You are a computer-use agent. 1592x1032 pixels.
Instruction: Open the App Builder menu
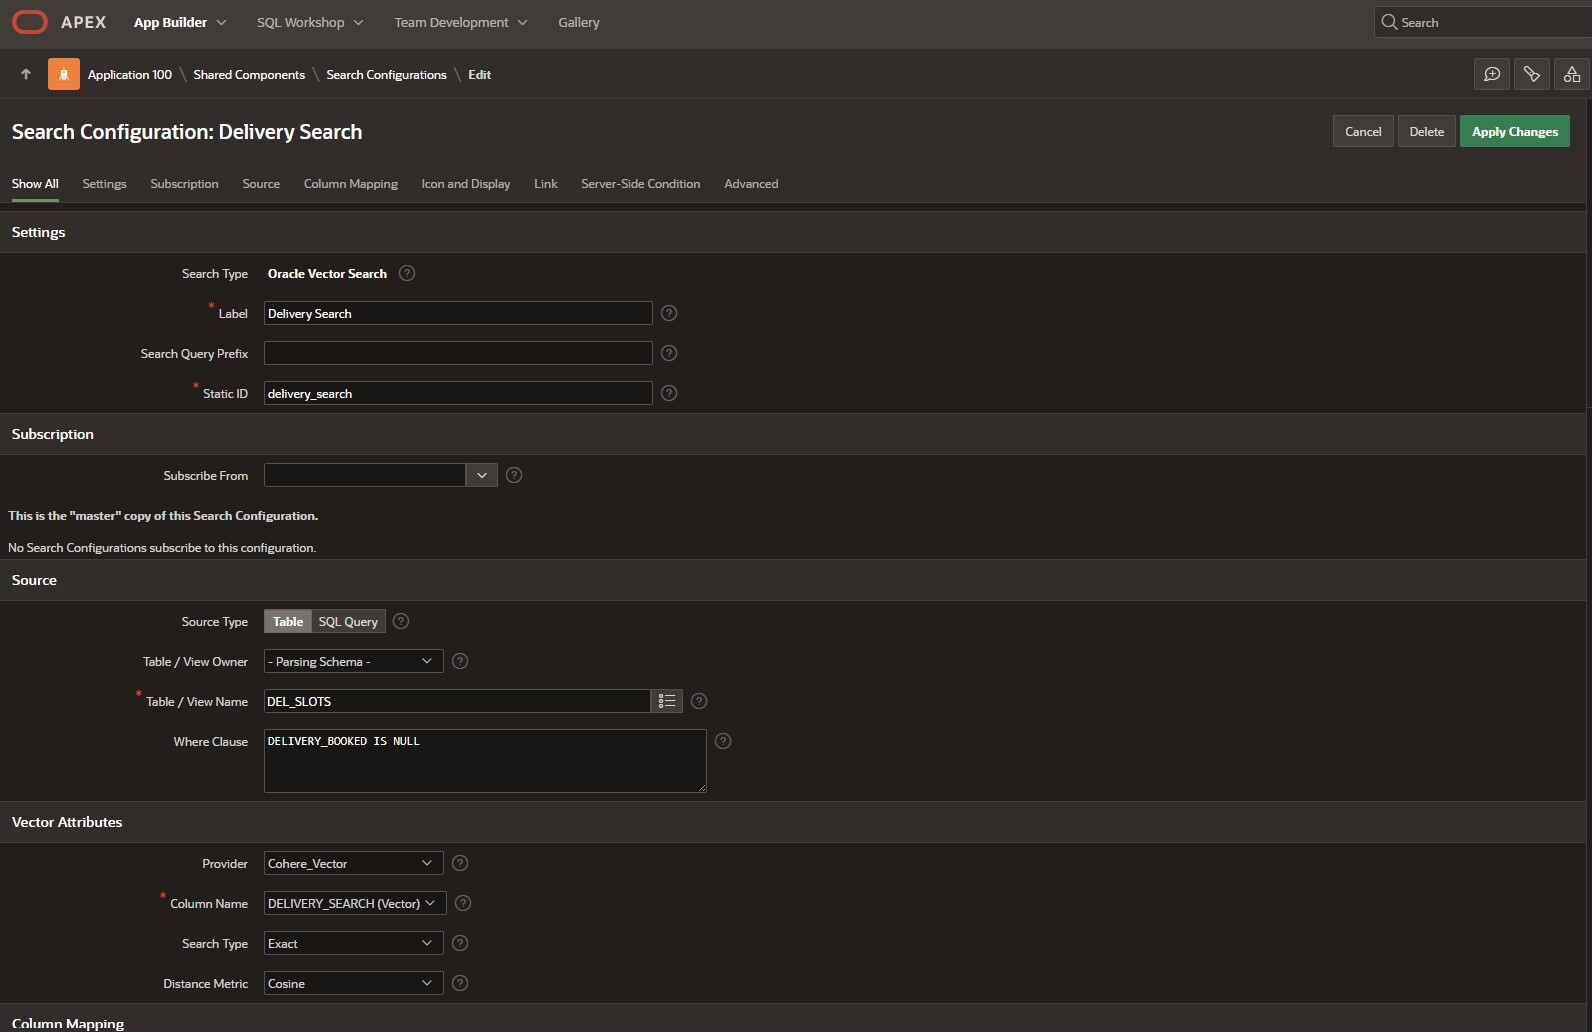coord(180,22)
